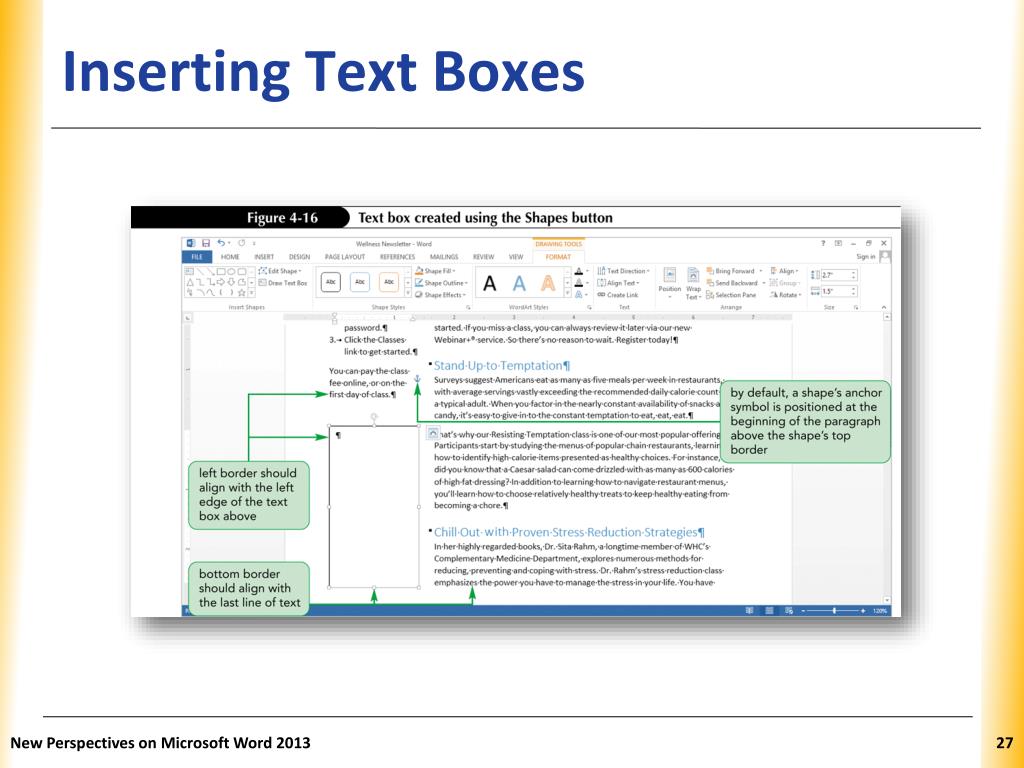Switch to the HOME tab
This screenshot has width=1024, height=768.
(230, 257)
